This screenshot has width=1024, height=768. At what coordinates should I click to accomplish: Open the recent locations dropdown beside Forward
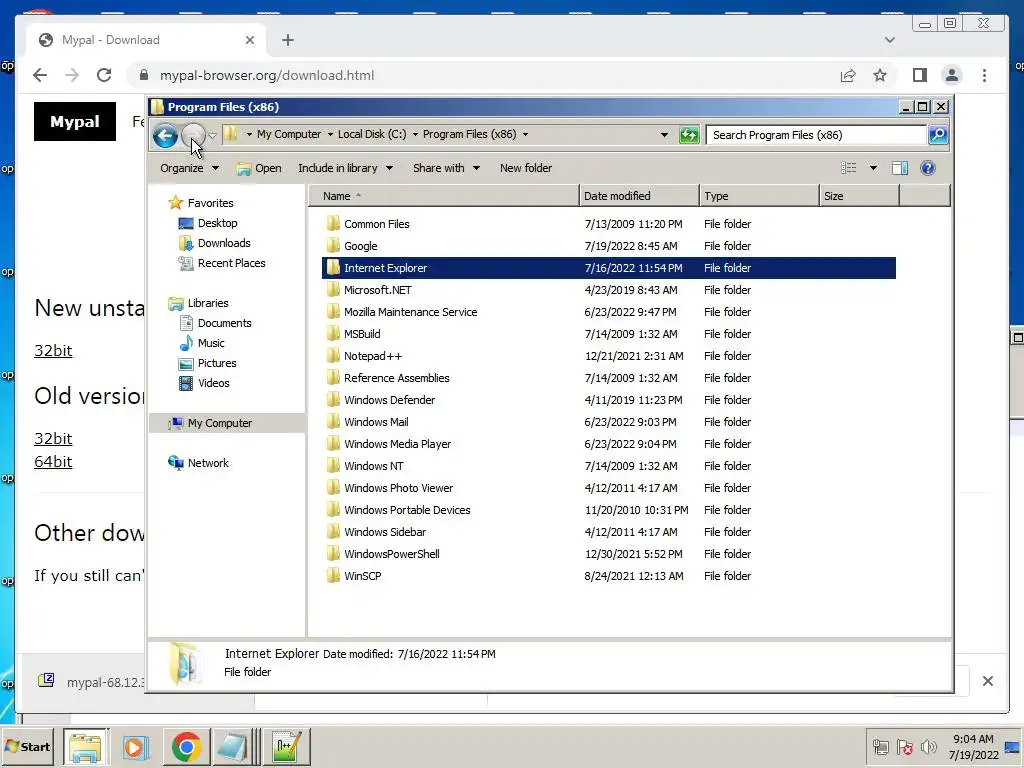click(212, 136)
